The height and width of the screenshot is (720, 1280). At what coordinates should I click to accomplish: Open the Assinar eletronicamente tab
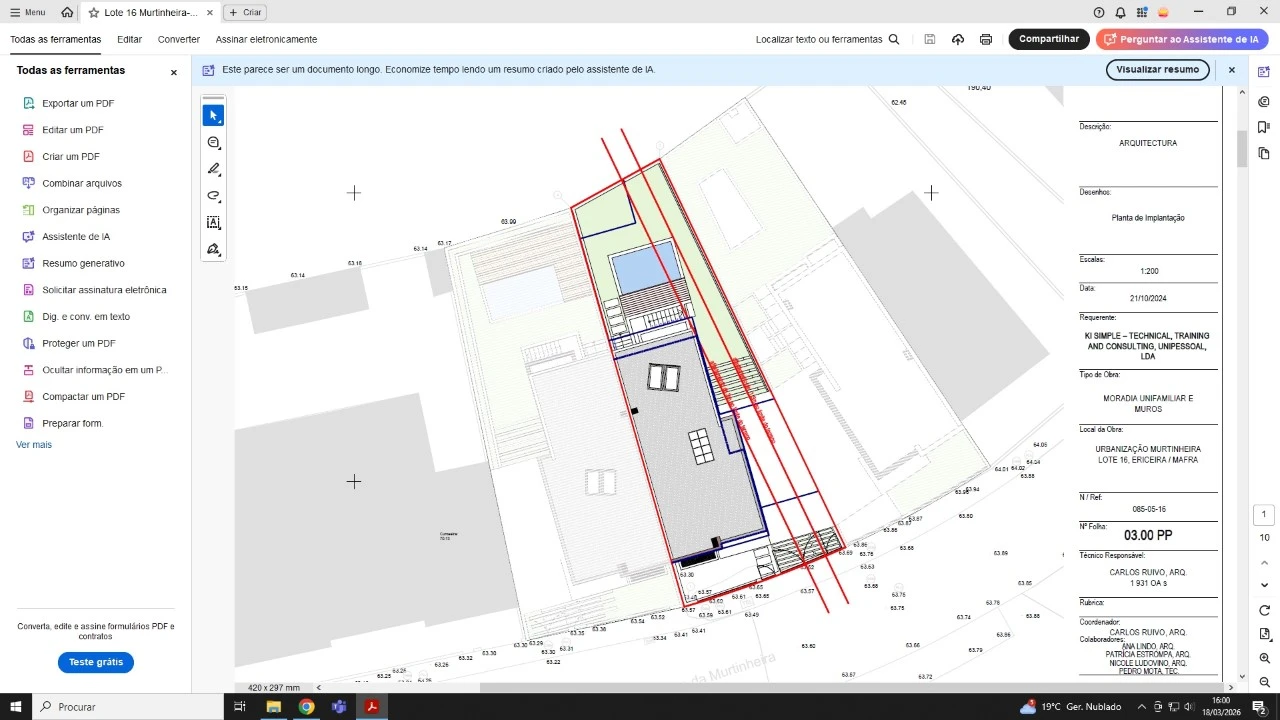266,39
